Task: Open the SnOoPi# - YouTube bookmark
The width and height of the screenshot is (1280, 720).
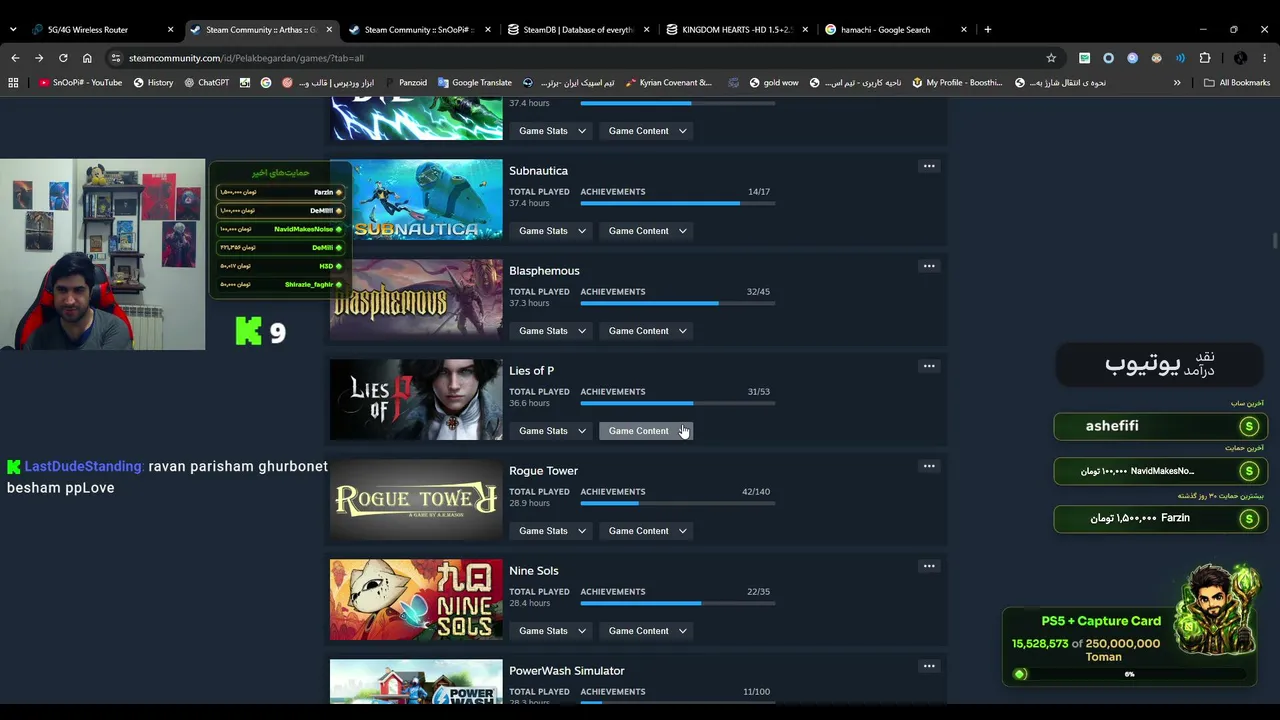Action: tap(80, 83)
